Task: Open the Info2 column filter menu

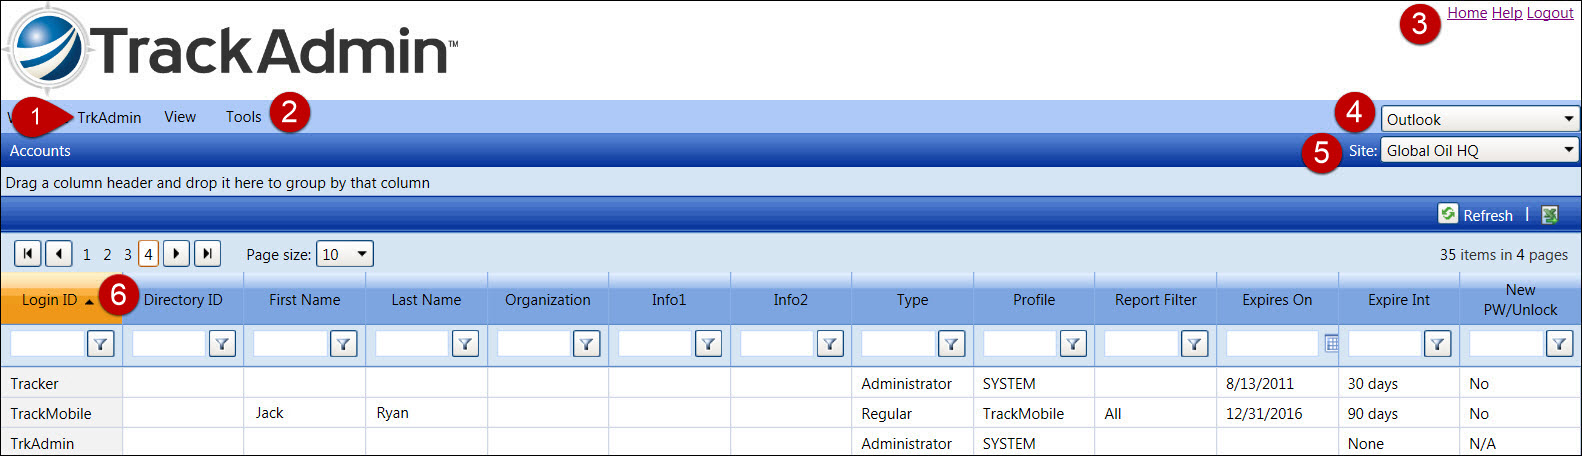Action: 830,344
